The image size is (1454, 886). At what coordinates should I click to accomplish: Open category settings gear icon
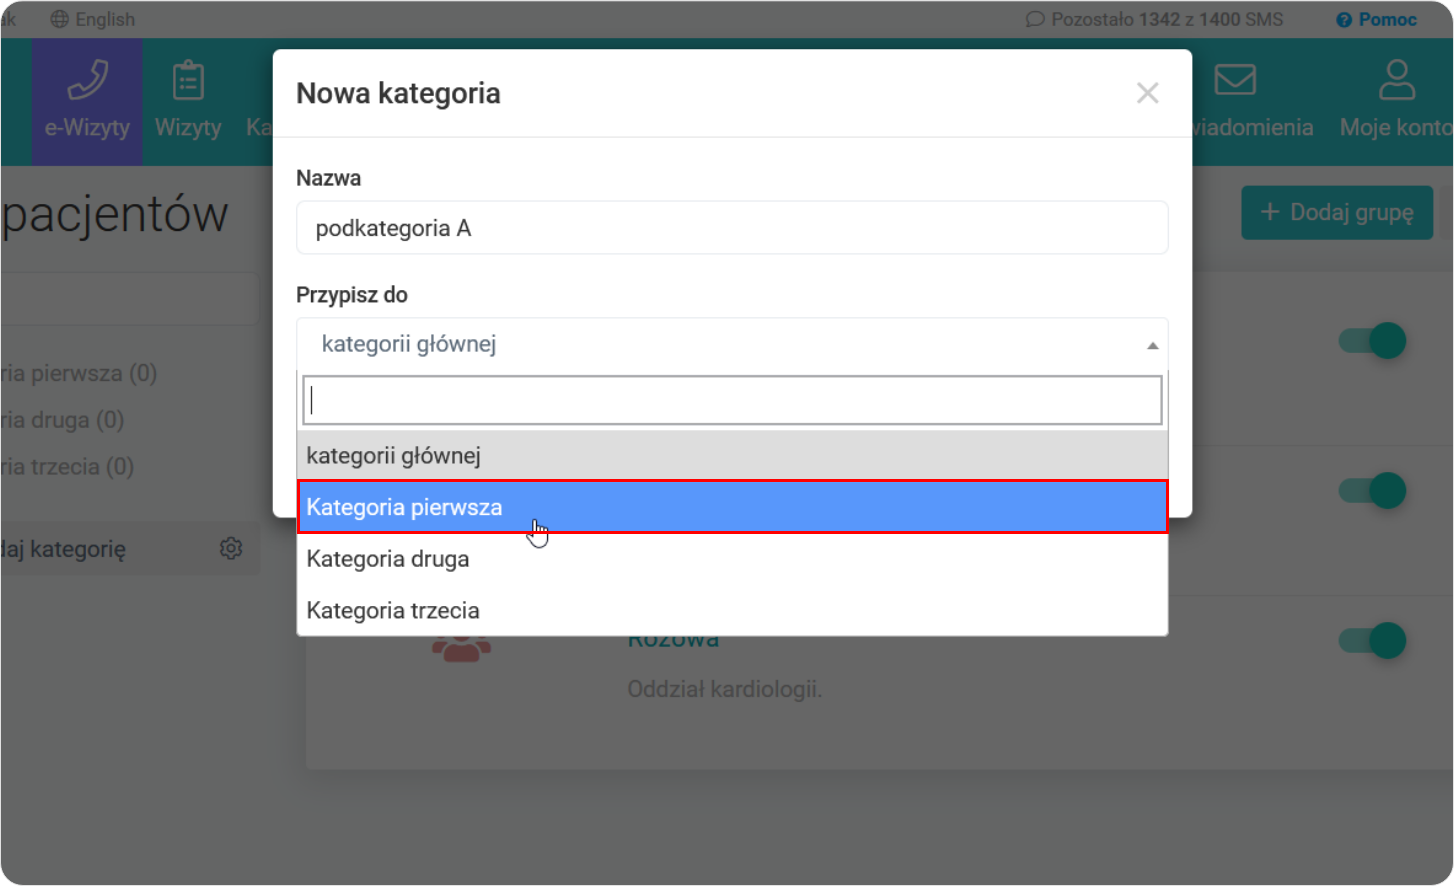pos(231,548)
